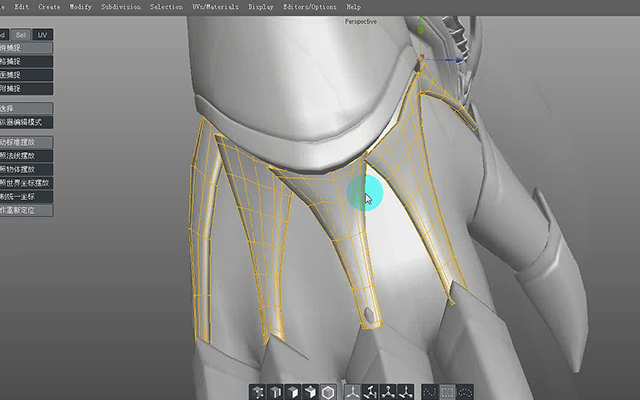Switch to the UV tab
The height and width of the screenshot is (400, 640).
(x=42, y=35)
